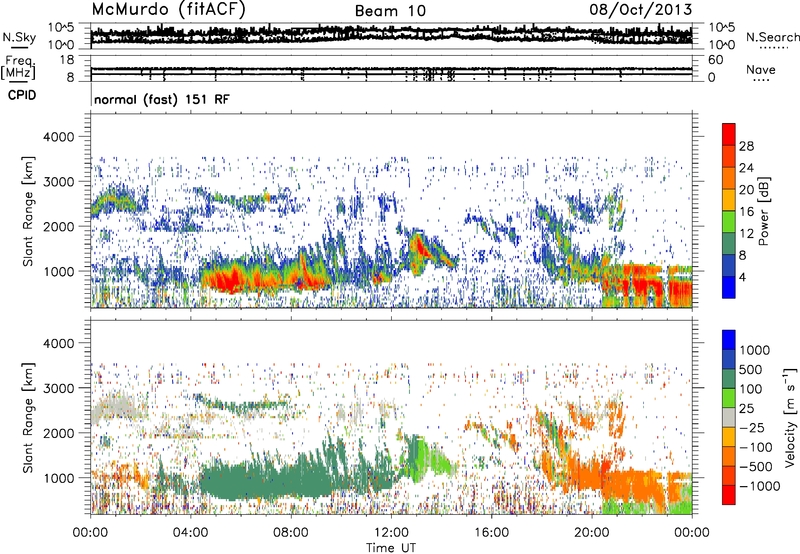
Task: Click the 16:00 time axis tick label
Action: coord(491,533)
